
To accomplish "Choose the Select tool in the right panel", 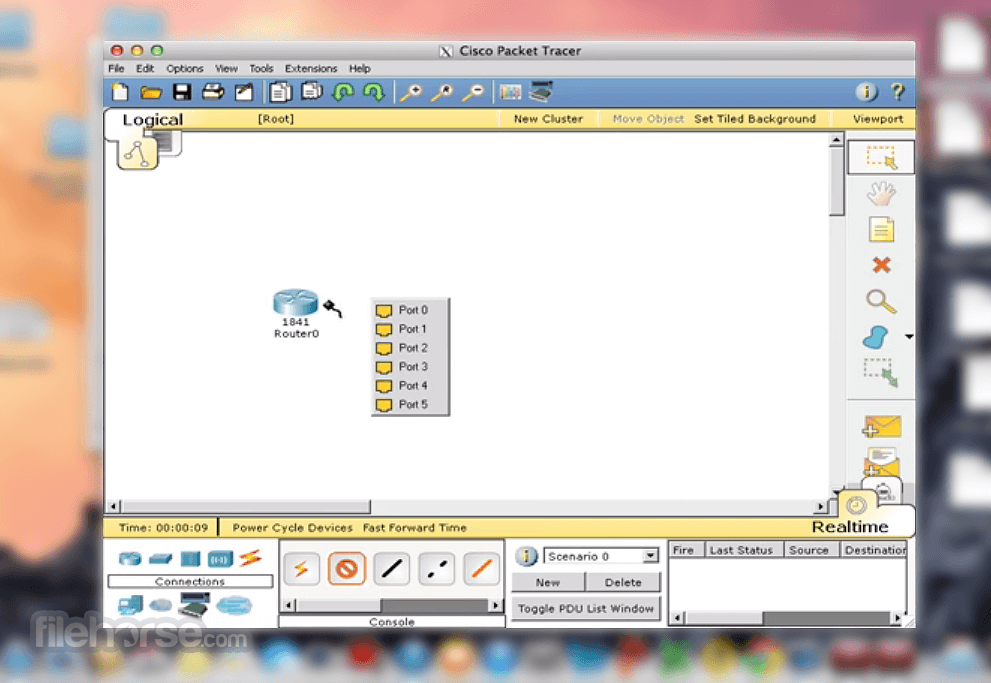I will [x=881, y=157].
